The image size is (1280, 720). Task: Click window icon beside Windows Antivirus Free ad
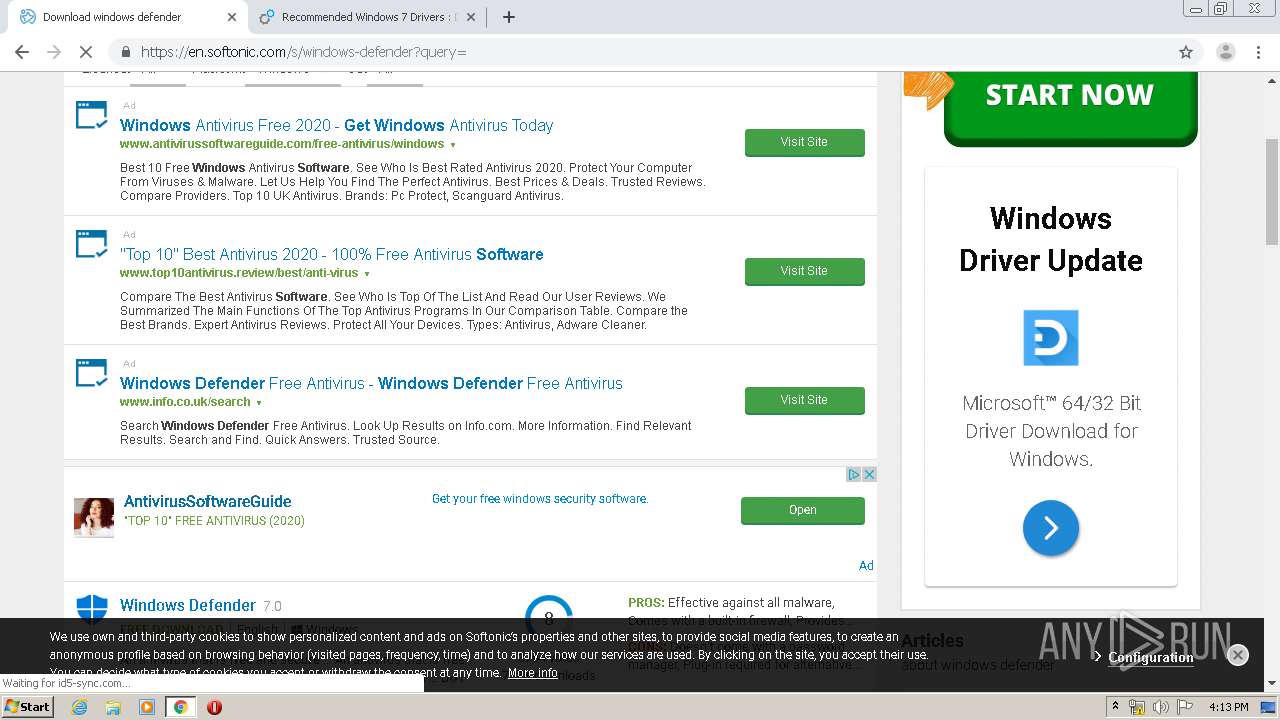[92, 115]
